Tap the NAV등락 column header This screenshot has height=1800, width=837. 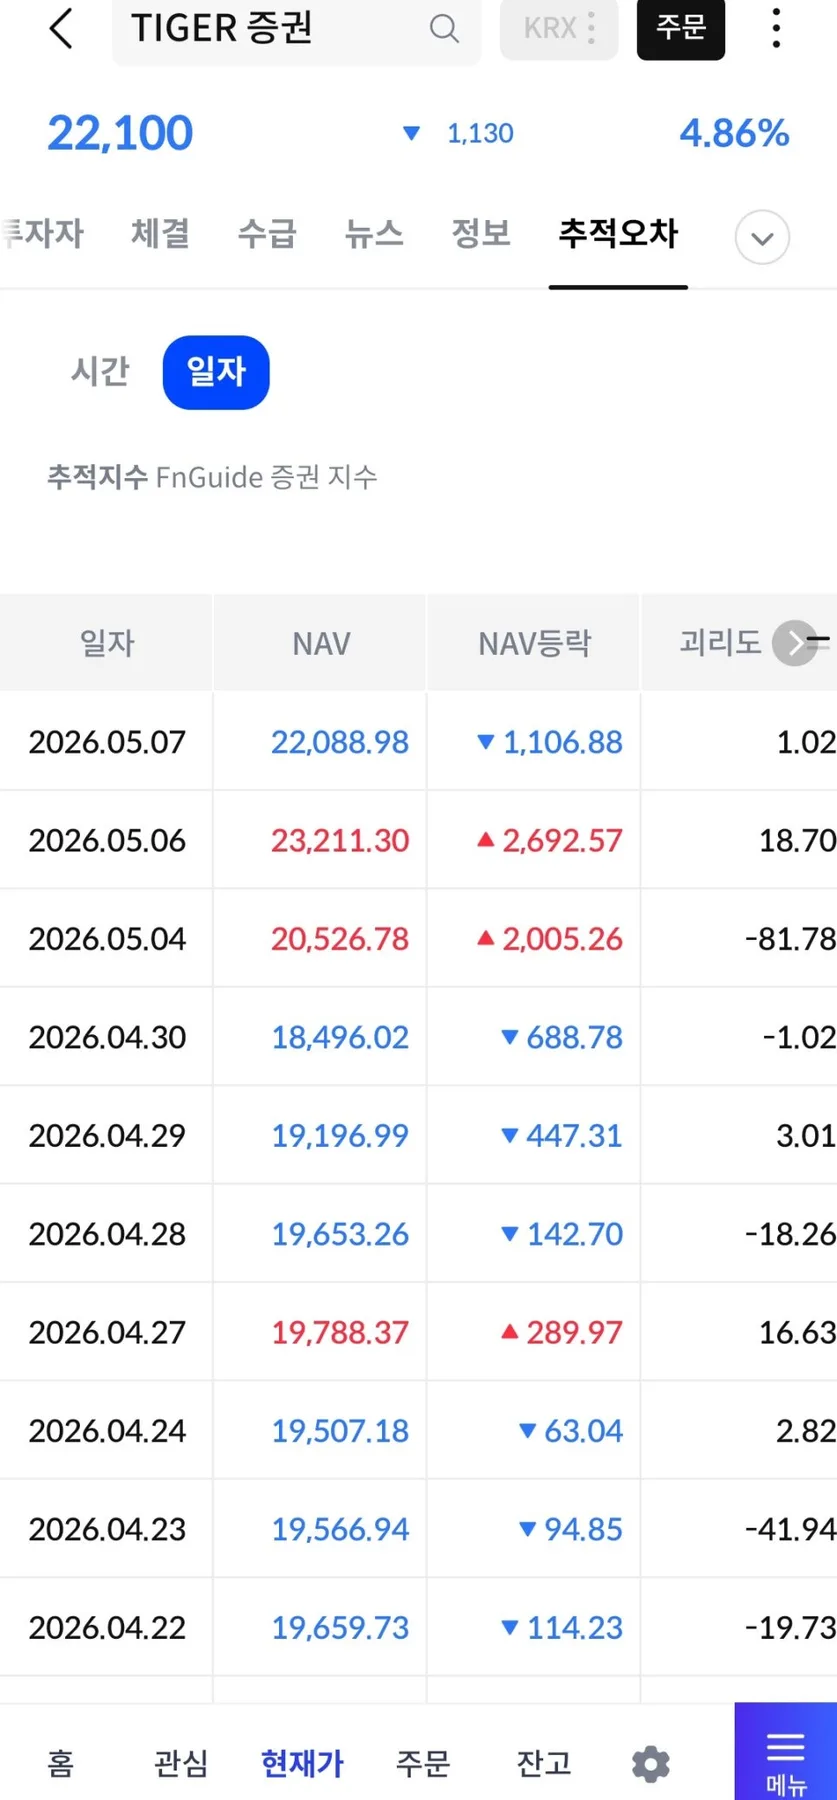pos(534,643)
